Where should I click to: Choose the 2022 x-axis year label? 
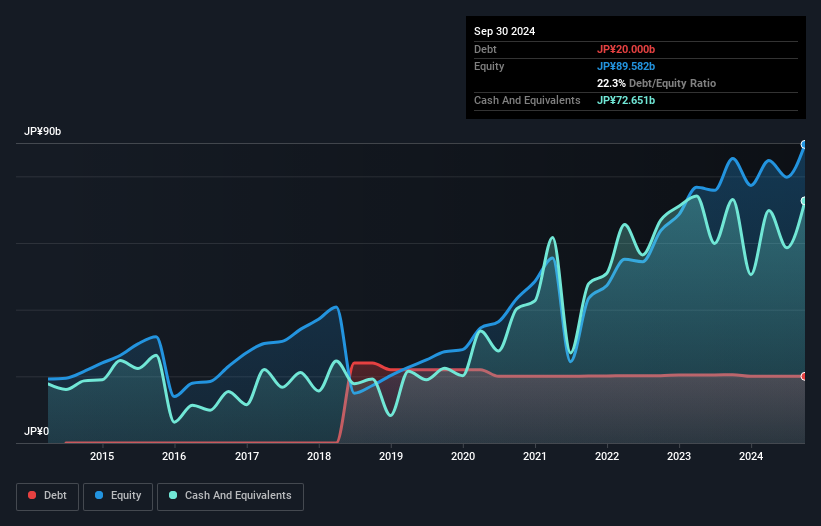[x=607, y=457]
